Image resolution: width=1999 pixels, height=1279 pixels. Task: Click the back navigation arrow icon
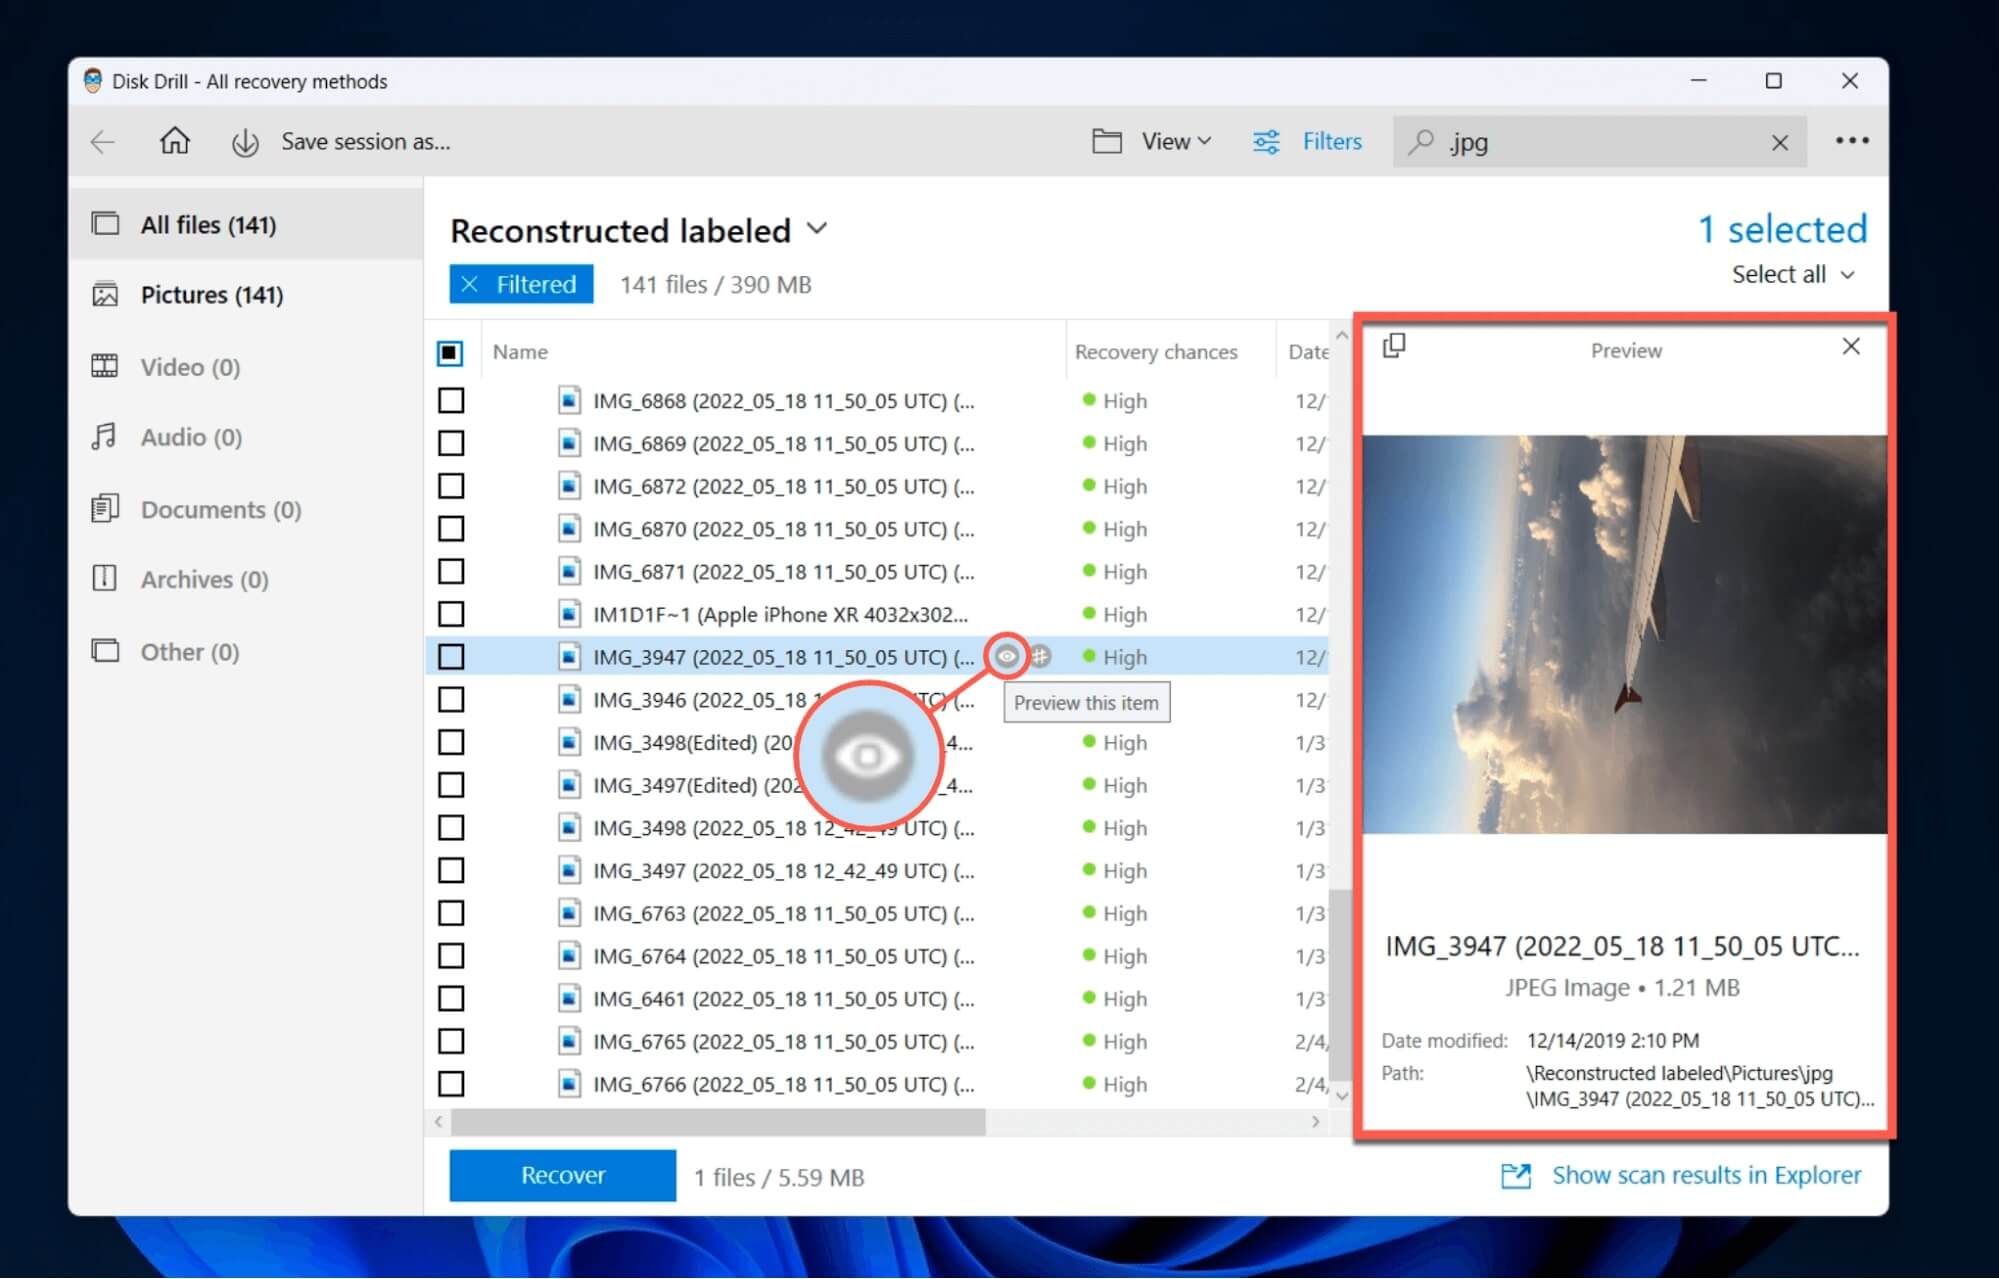(x=103, y=141)
